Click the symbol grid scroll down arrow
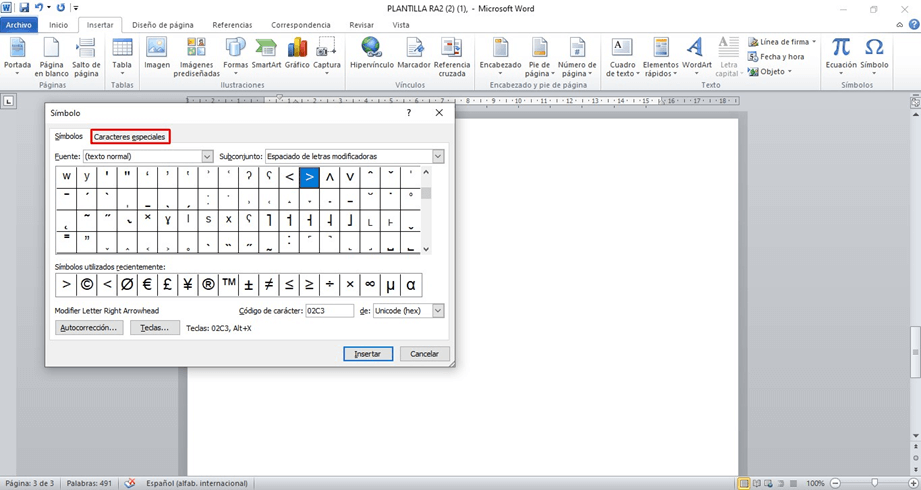This screenshot has height=490, width=921. 426,249
